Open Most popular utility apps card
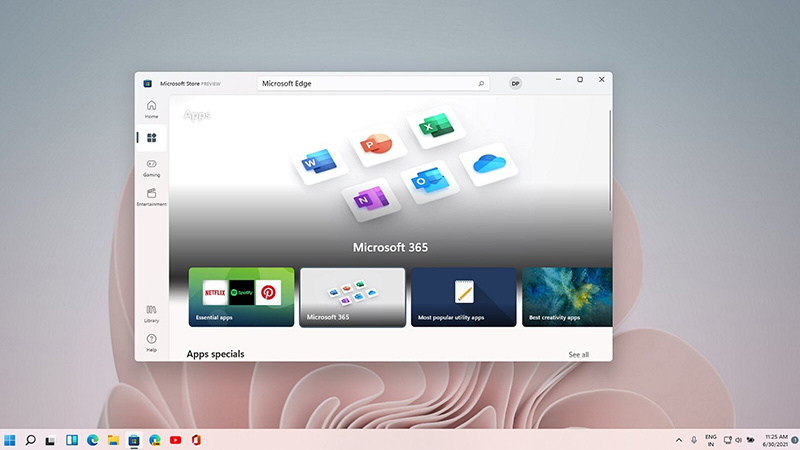Viewport: 800px width, 450px height. pos(464,297)
